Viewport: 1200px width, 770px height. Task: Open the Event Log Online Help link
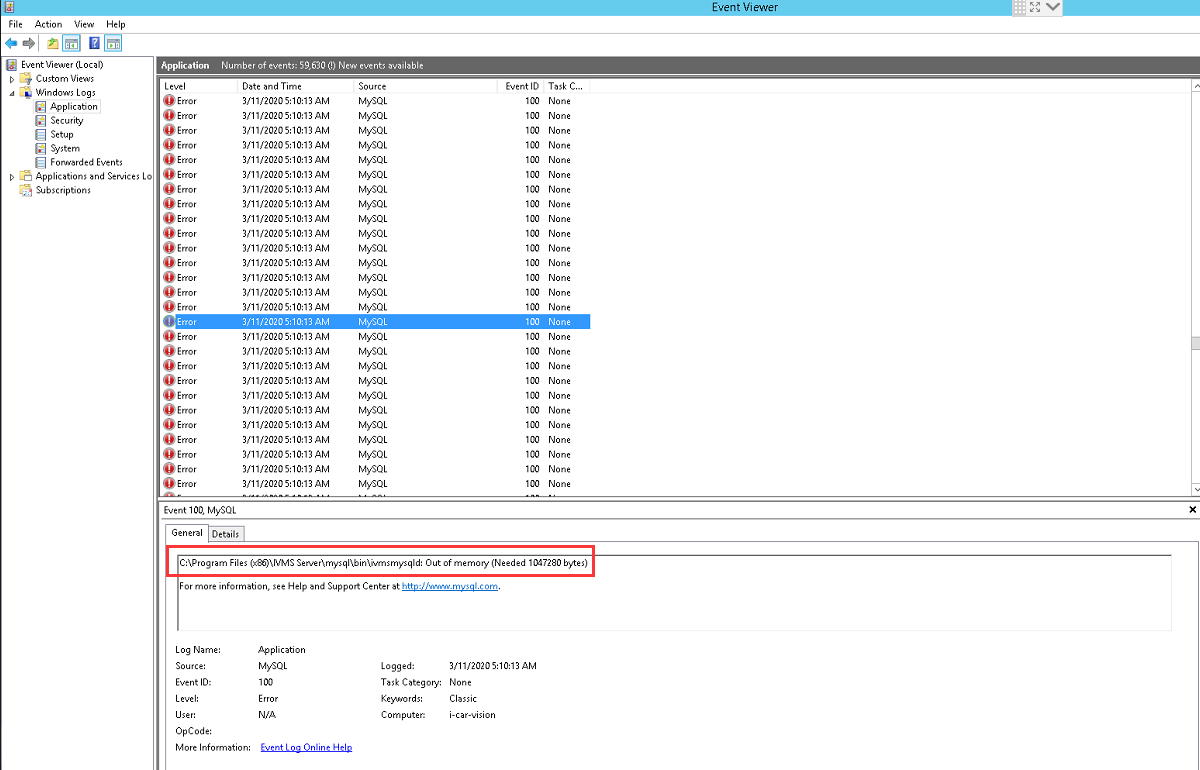point(306,747)
